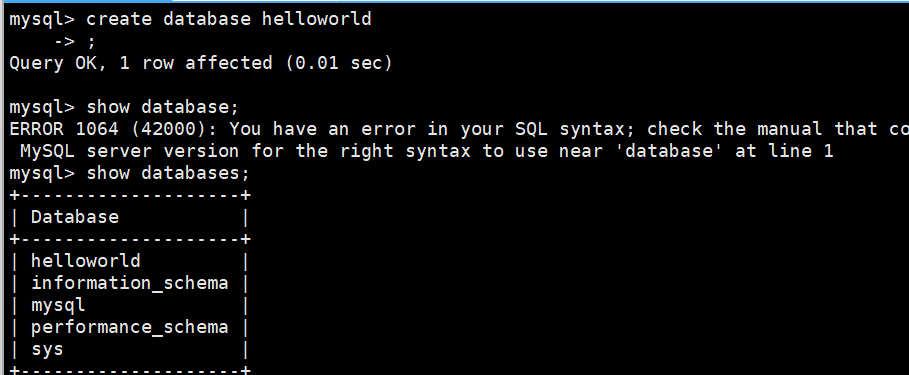Click the table's top border line
Image resolution: width=909 pixels, height=375 pixels.
click(x=130, y=195)
